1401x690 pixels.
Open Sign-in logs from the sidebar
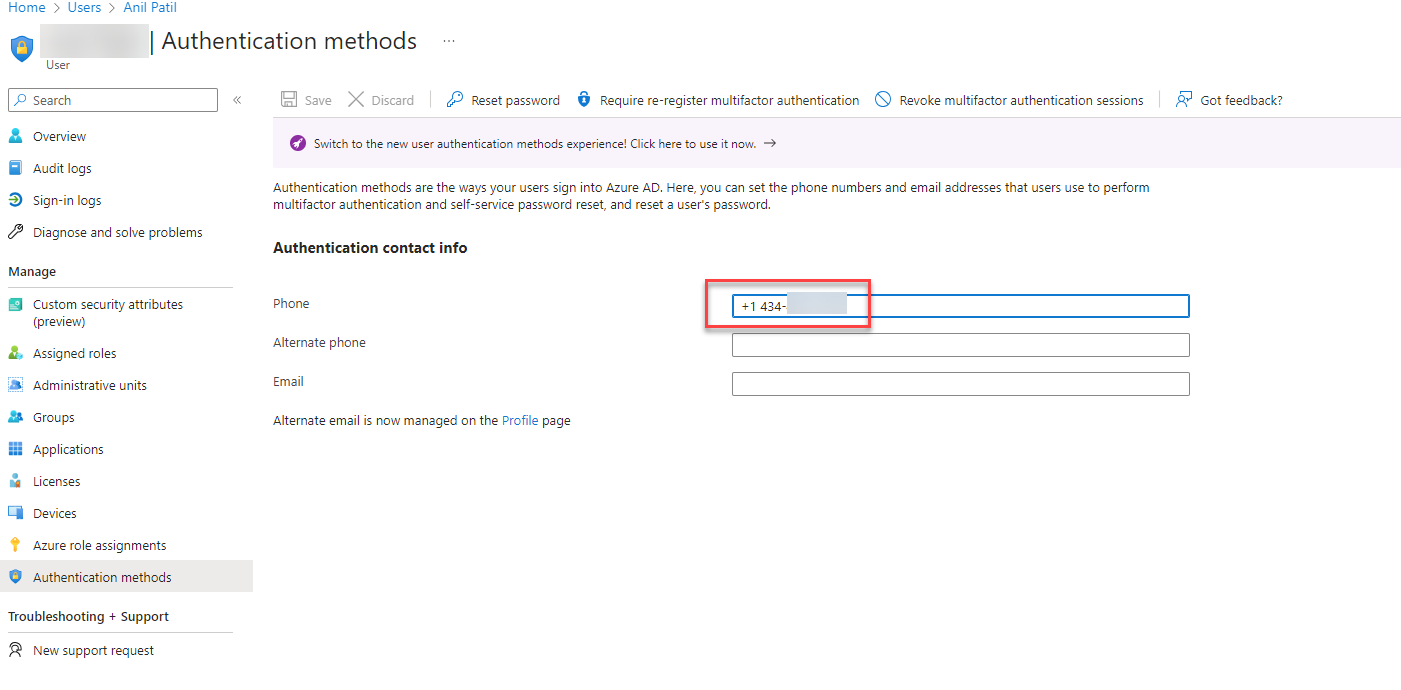(67, 199)
